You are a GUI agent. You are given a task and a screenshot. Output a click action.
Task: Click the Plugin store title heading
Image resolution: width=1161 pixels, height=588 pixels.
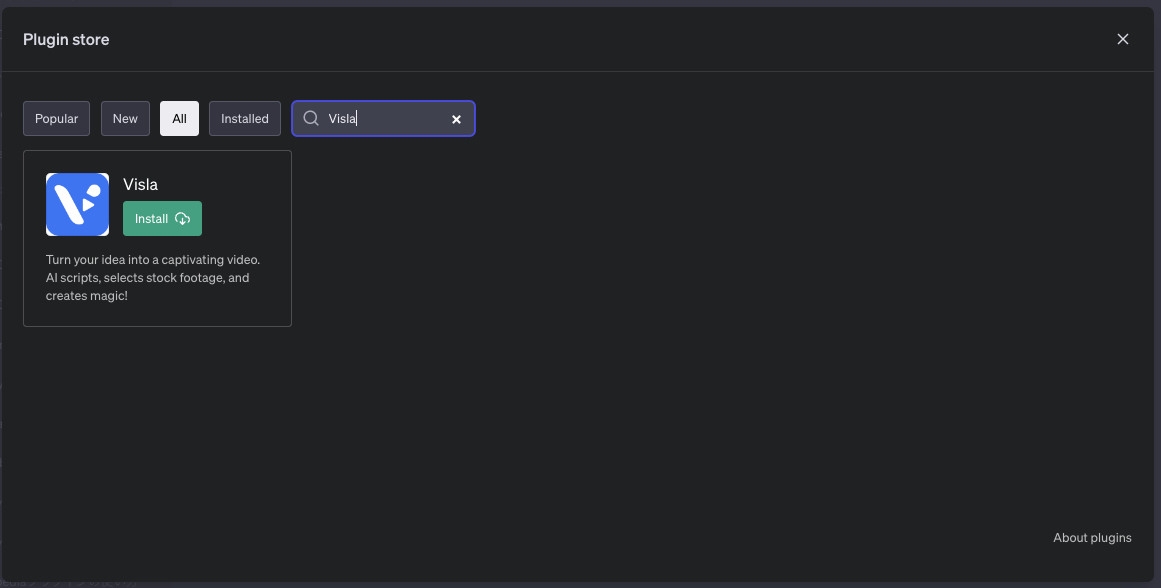click(66, 40)
